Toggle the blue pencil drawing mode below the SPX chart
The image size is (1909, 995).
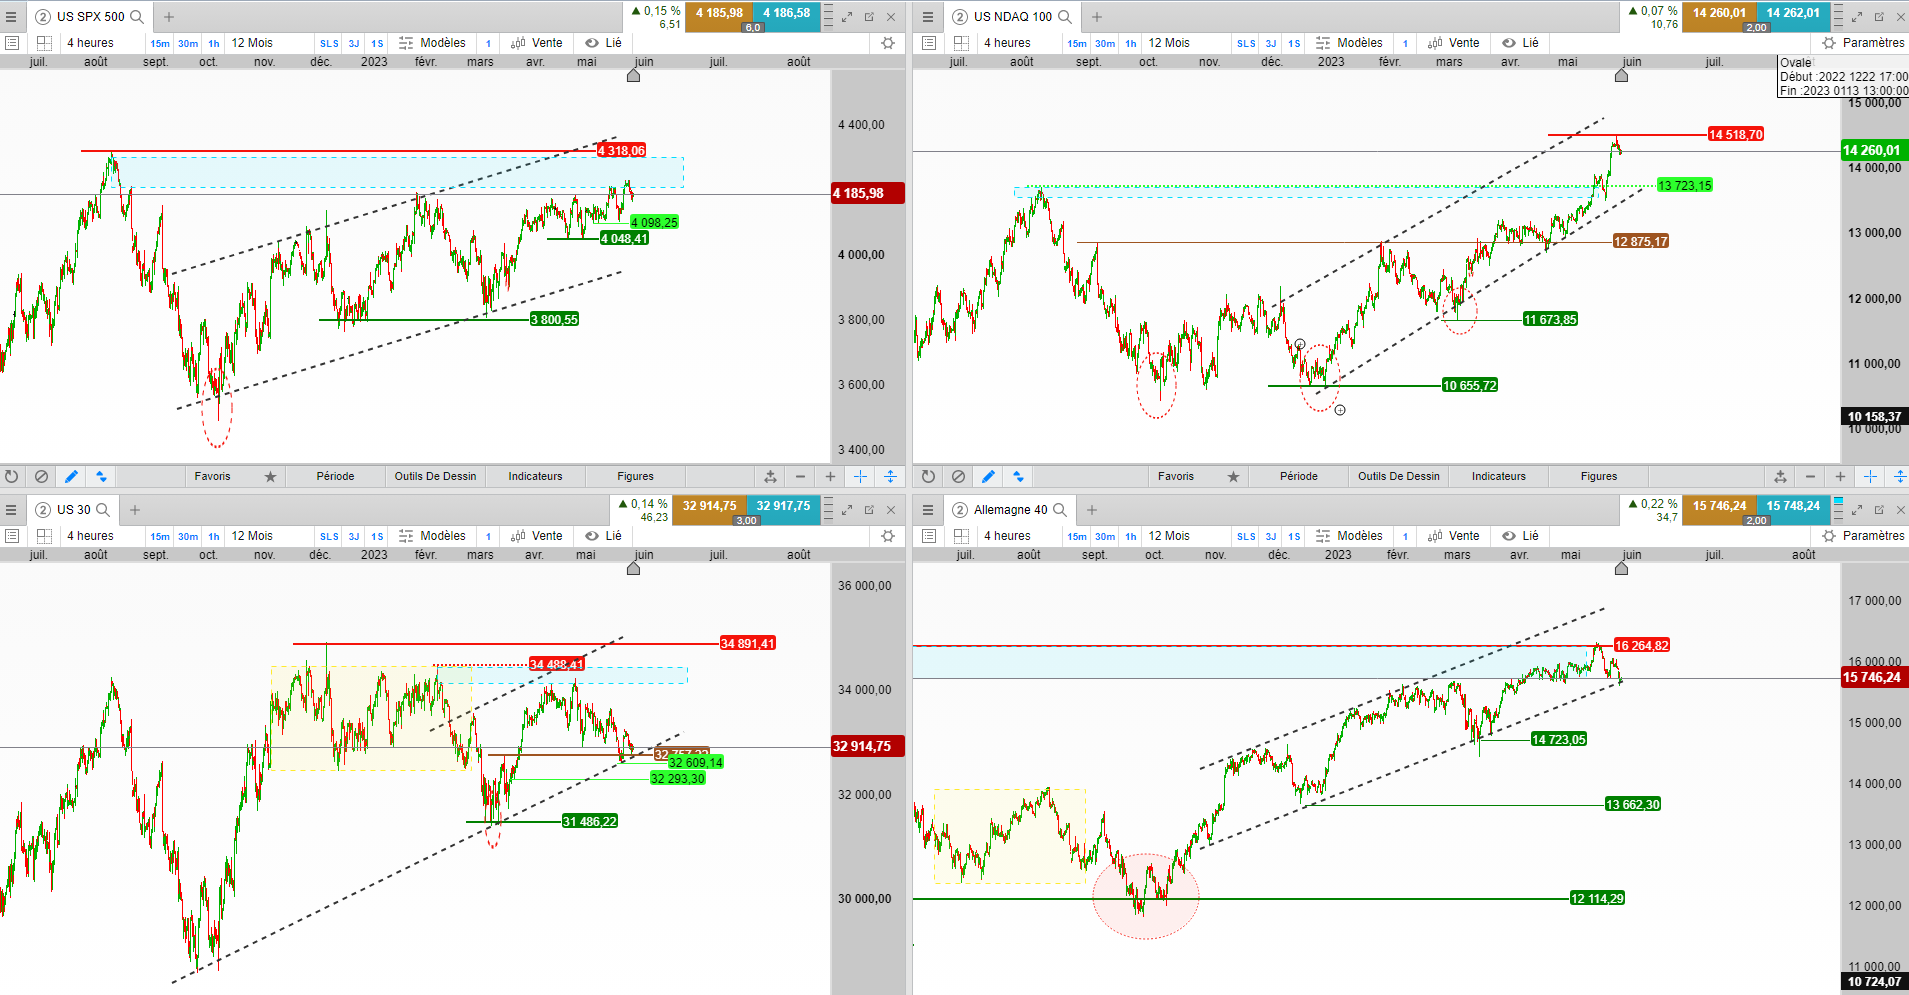pyautogui.click(x=71, y=477)
